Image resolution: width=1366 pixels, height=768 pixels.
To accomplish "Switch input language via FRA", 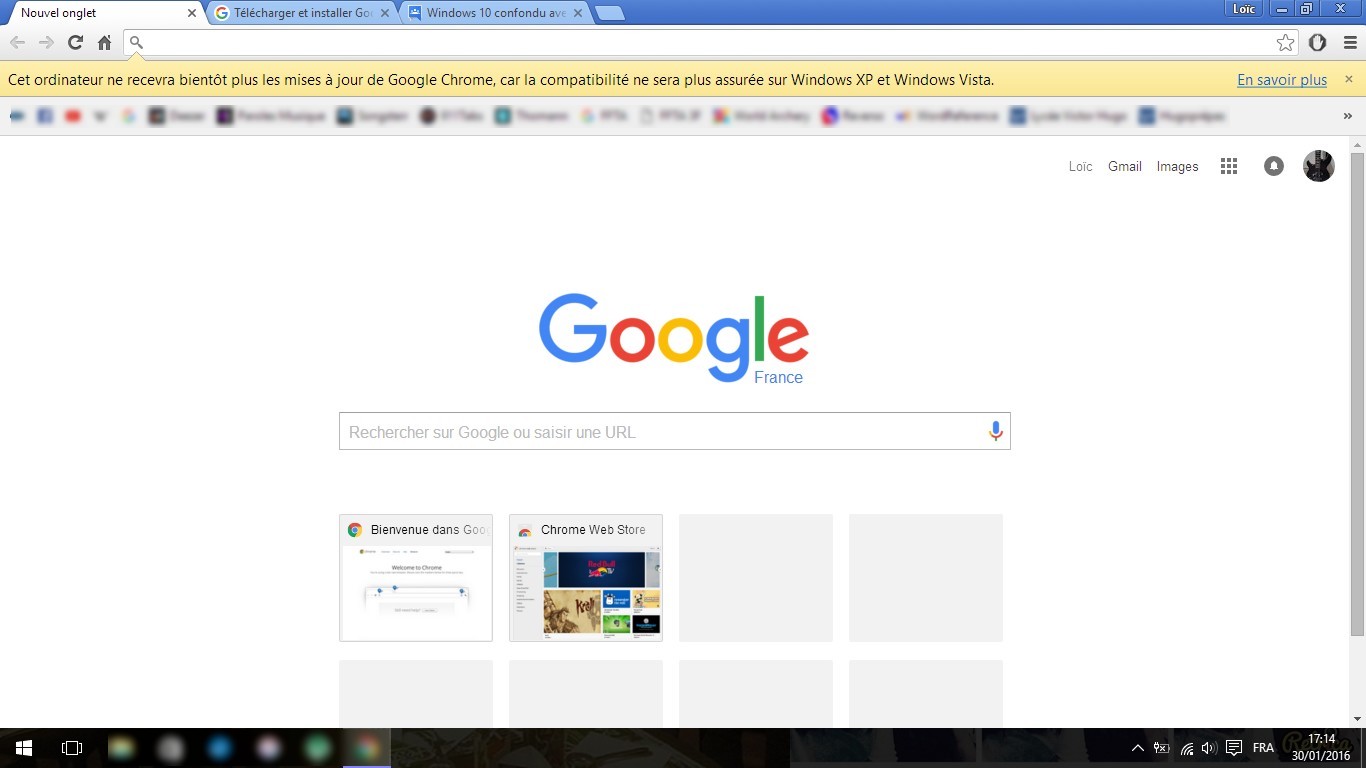I will tap(1263, 748).
